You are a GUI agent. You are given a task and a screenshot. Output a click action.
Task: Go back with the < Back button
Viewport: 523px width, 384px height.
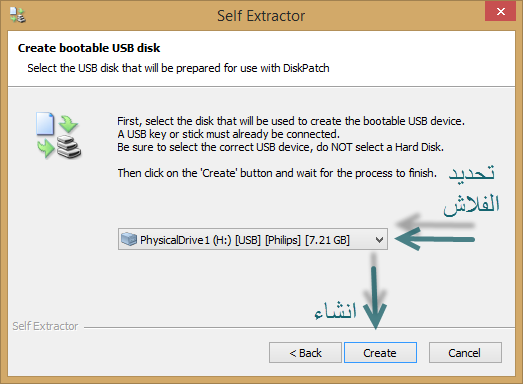305,352
